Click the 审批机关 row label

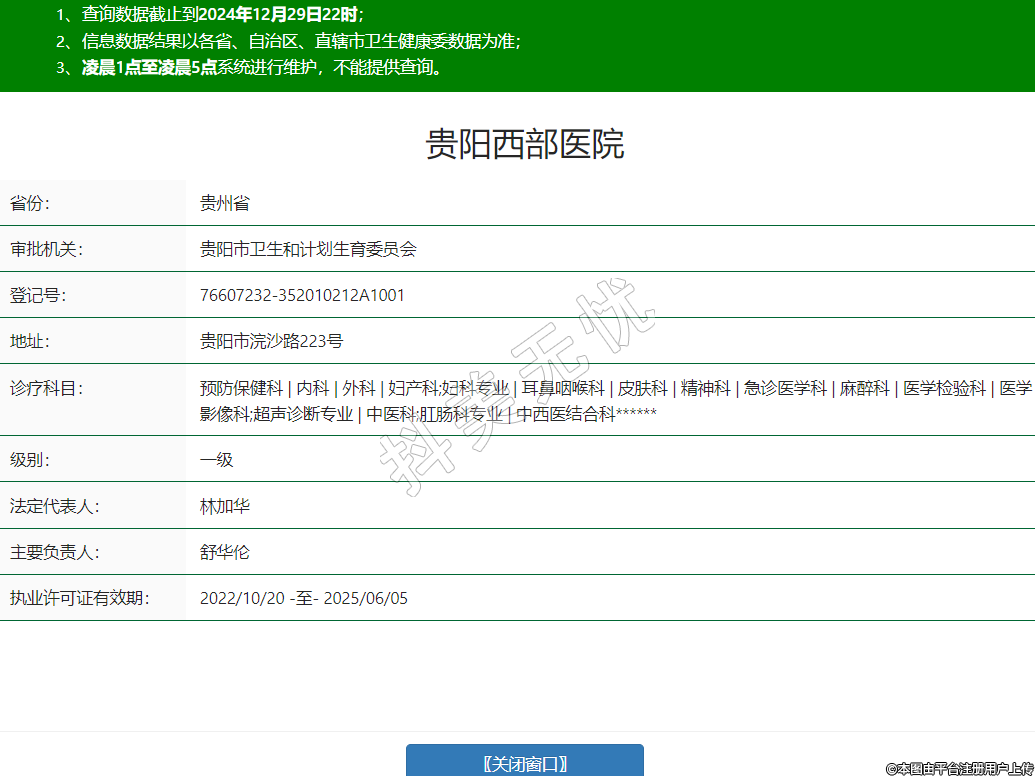pos(46,250)
